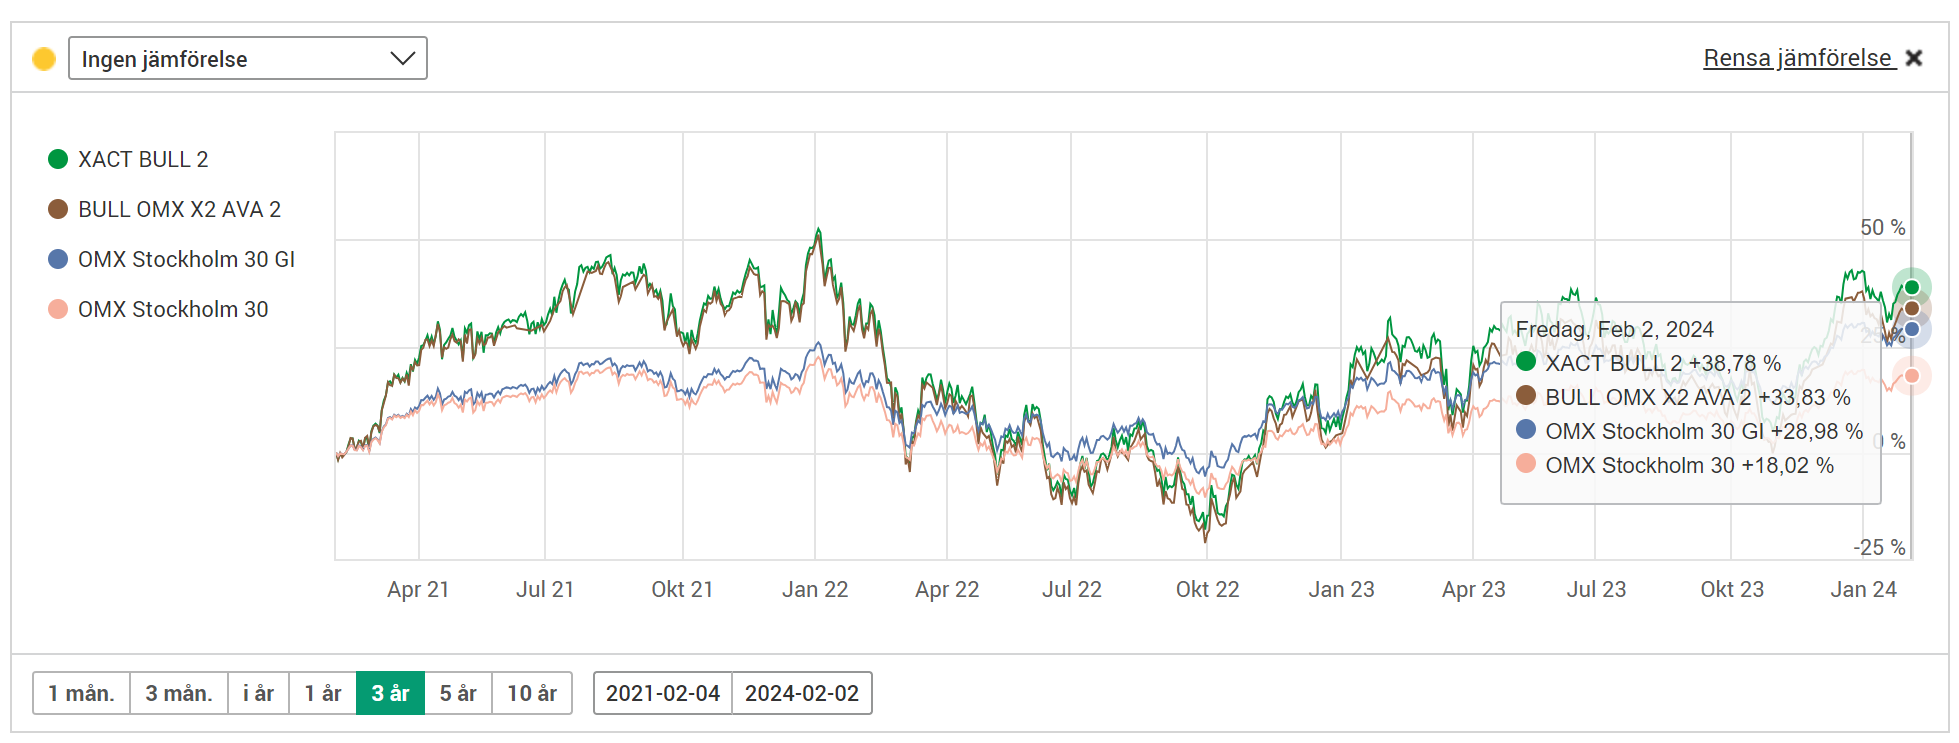Click the brown BULL OMX X2 AVA 2 dot

click(58, 209)
